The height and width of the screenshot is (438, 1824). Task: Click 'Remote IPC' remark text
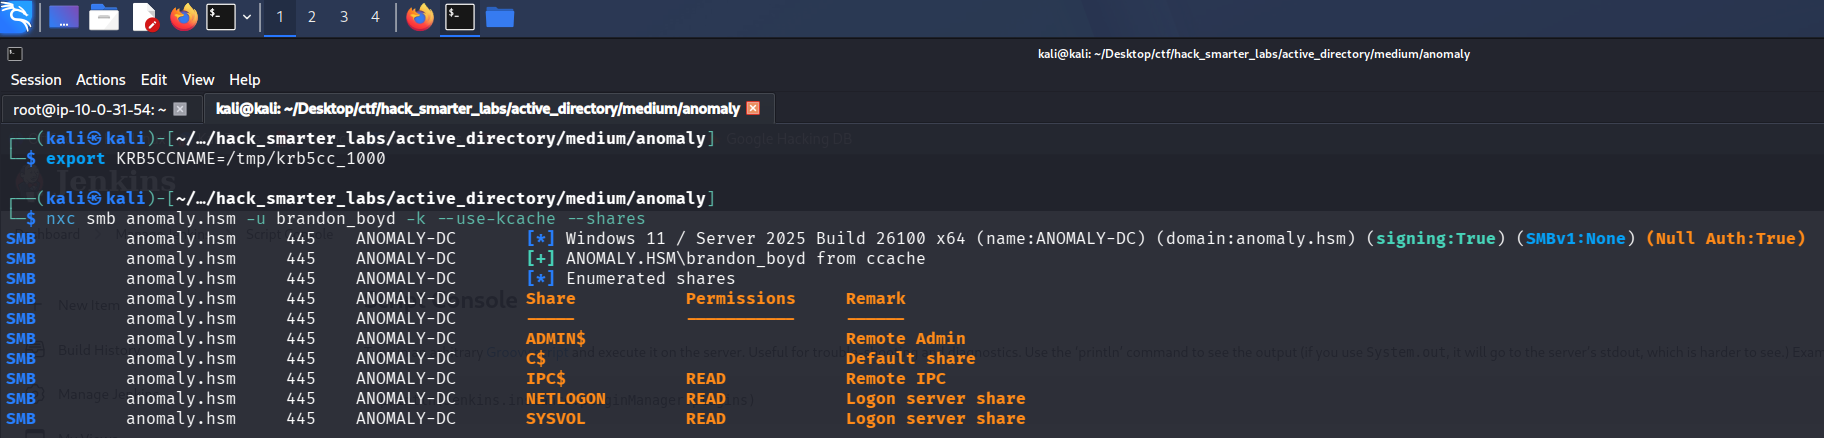coord(896,378)
